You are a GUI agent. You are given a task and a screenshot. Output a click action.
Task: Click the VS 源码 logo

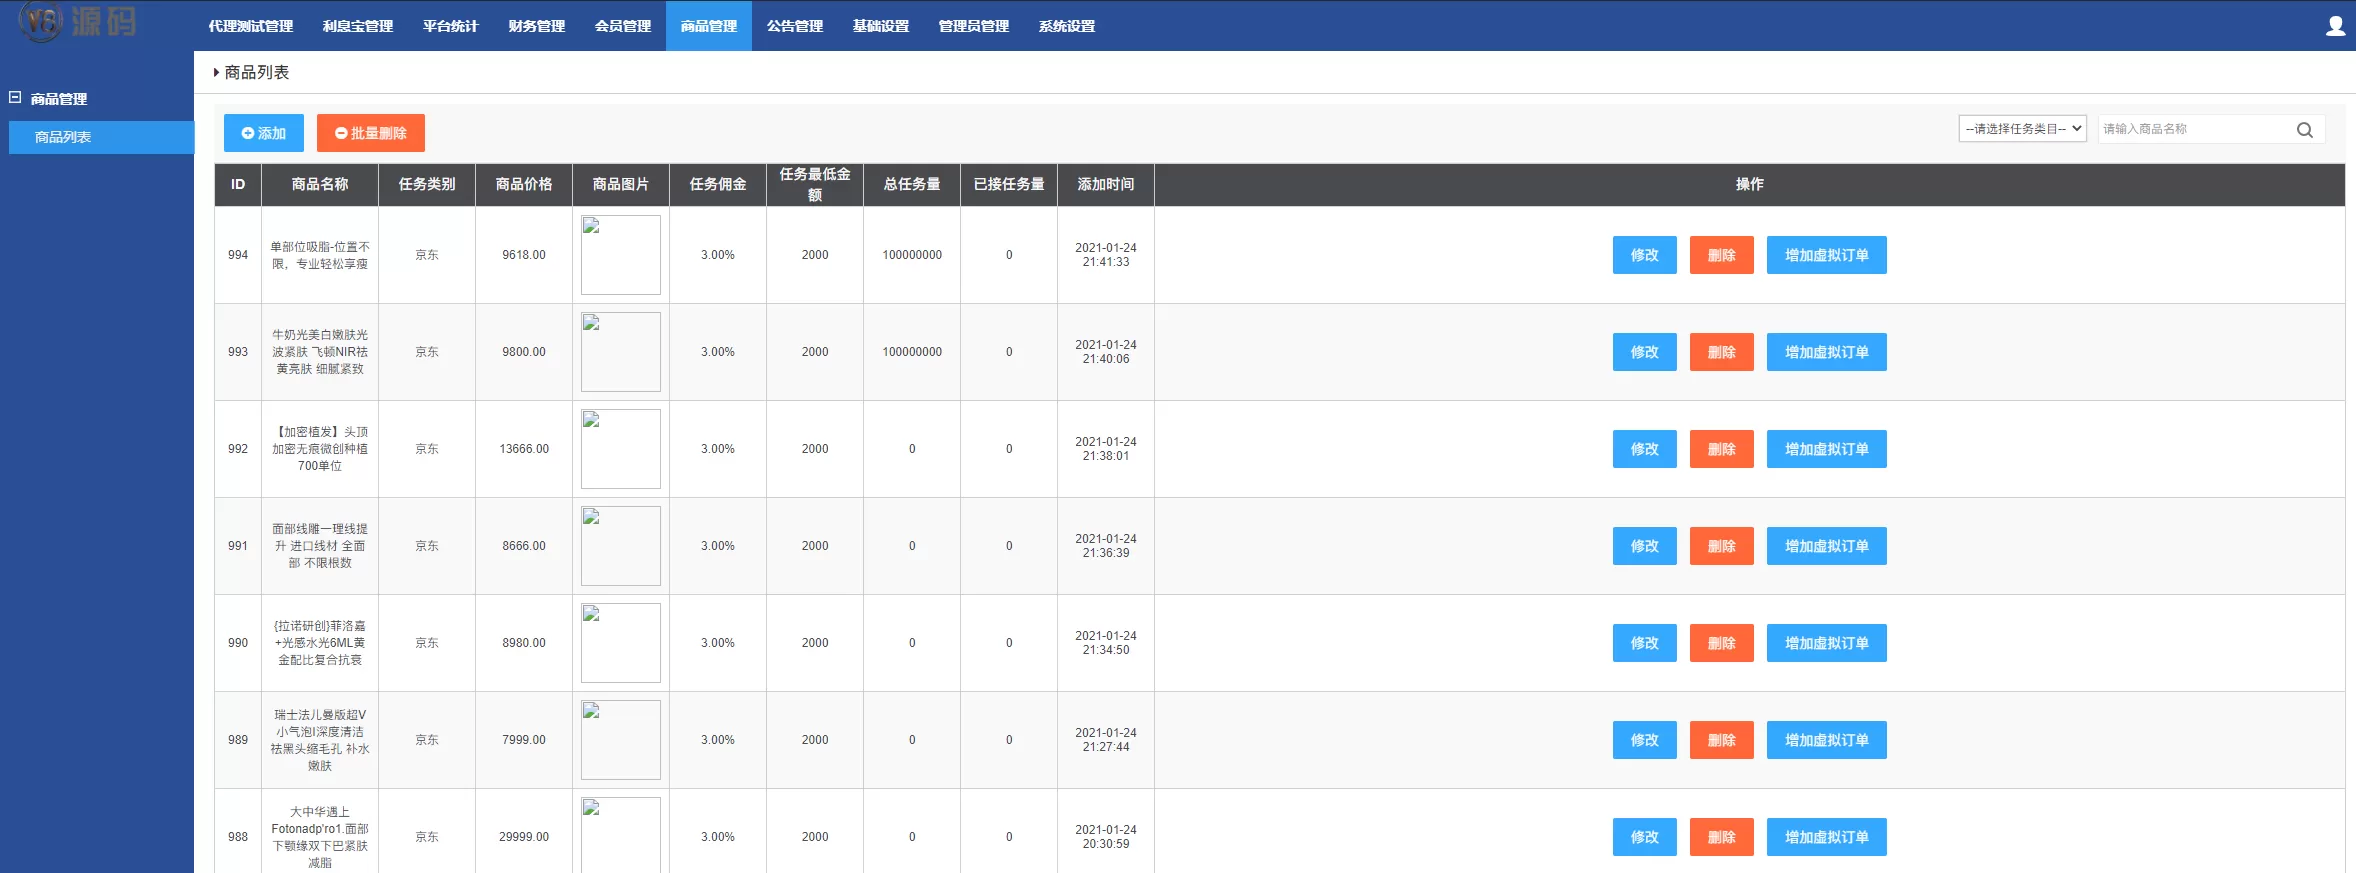point(78,21)
